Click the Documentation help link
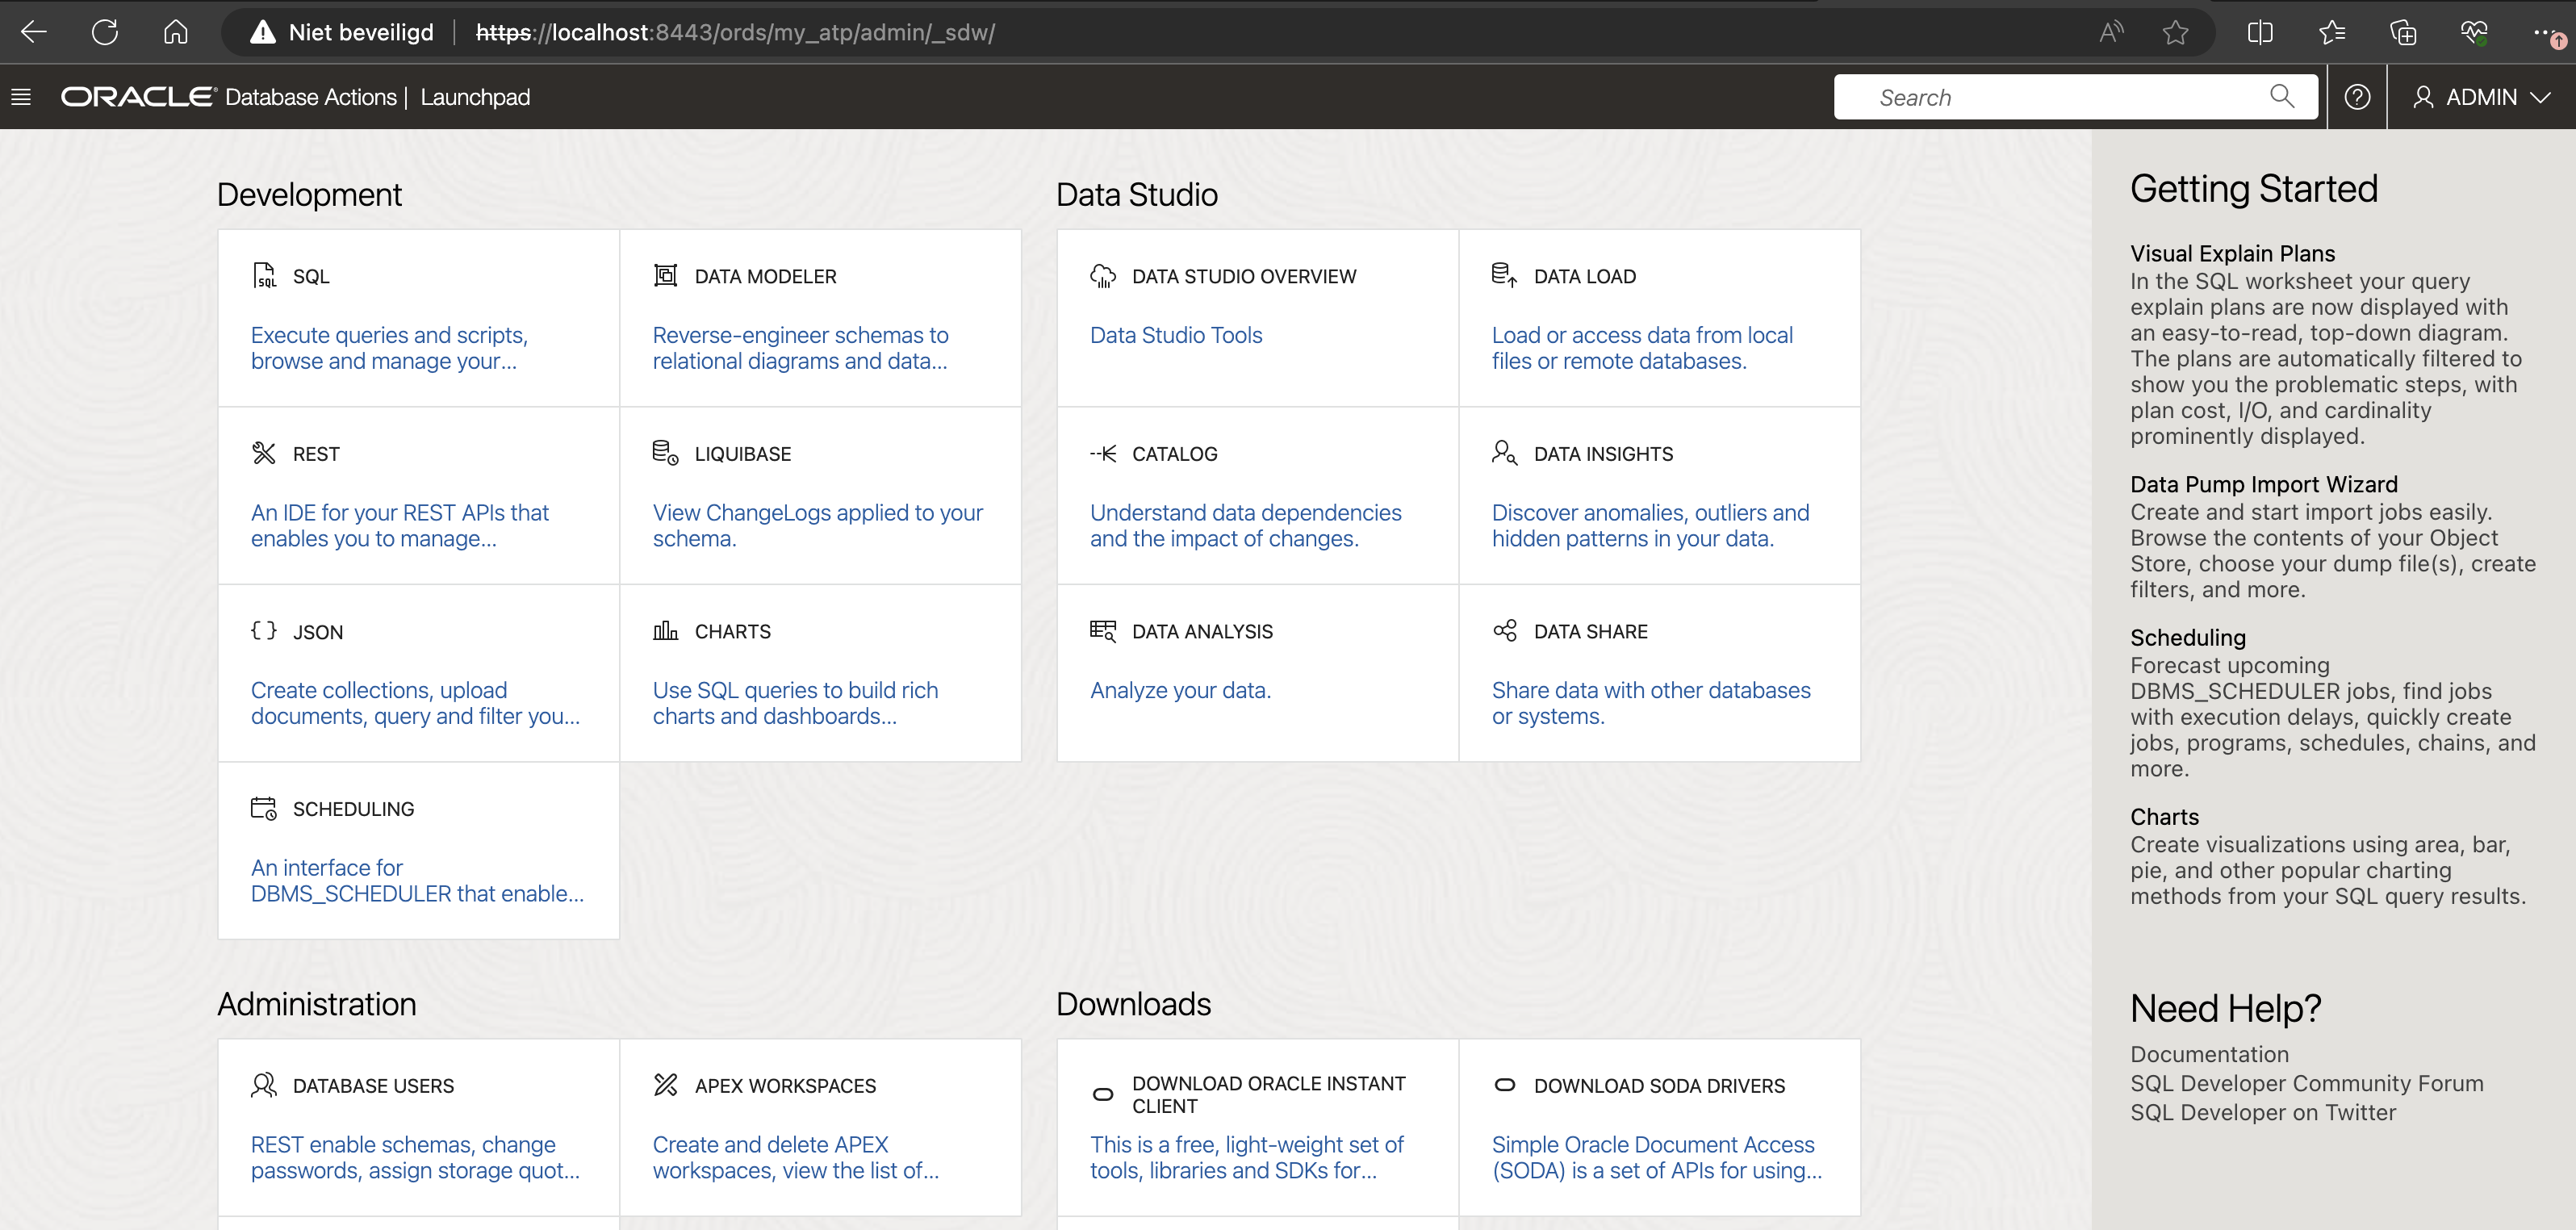The width and height of the screenshot is (2576, 1230). pyautogui.click(x=2209, y=1054)
